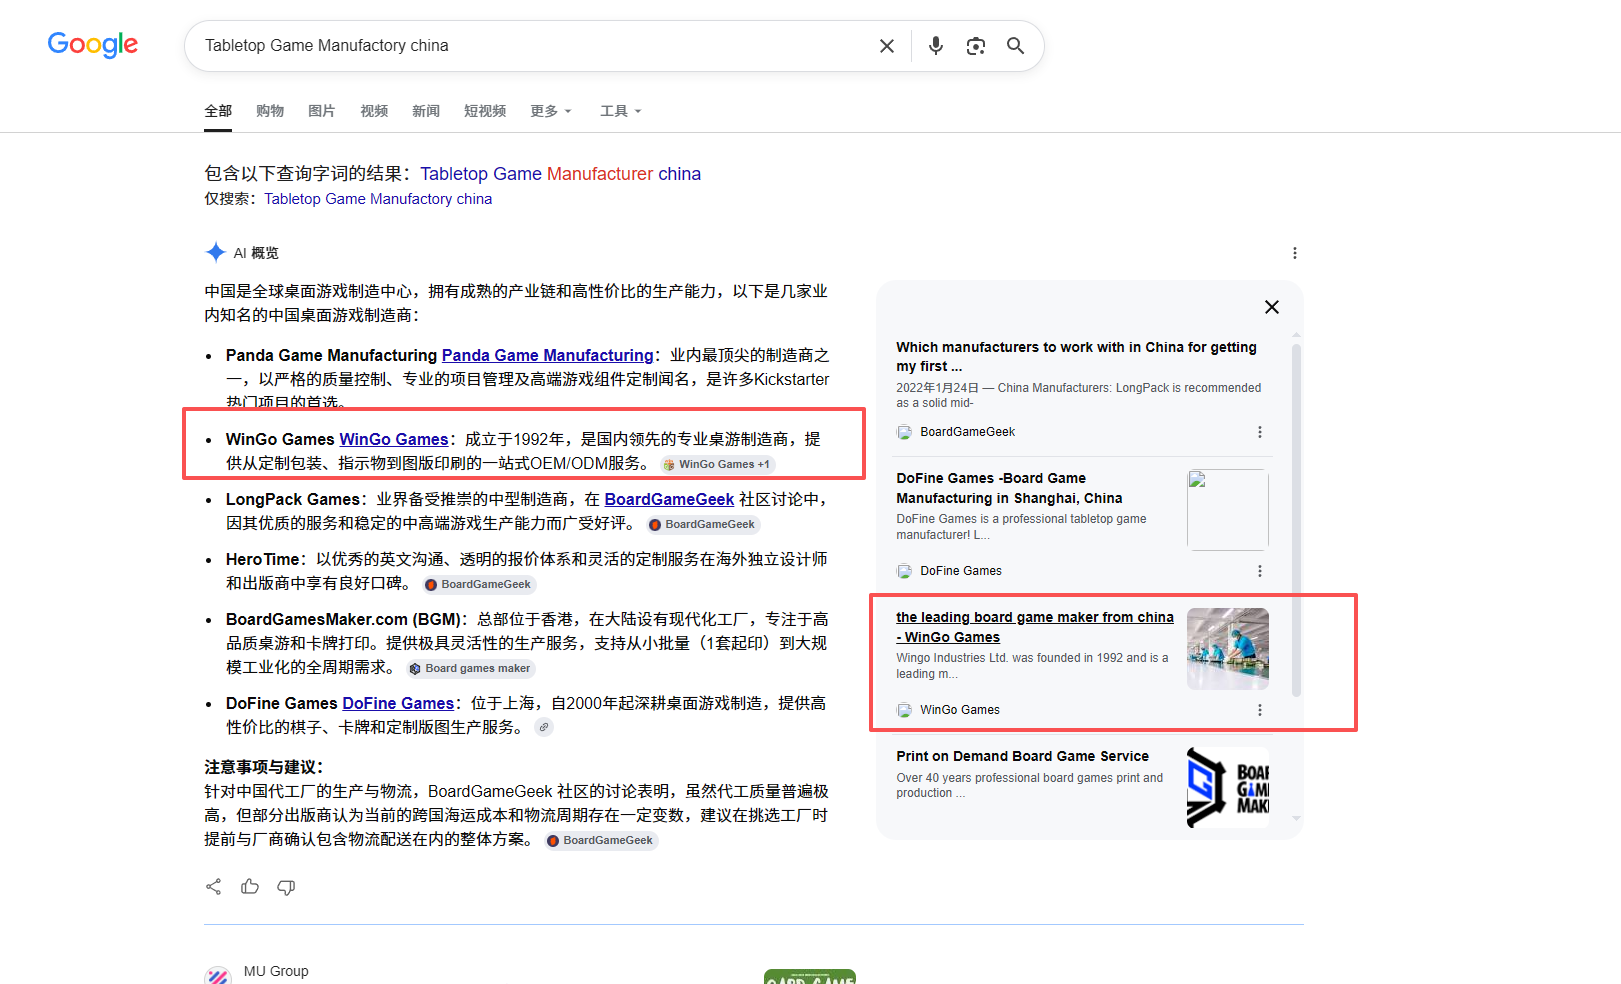Screen dimensions: 1621x984
Task: Switch to the 图片 tab
Action: click(x=322, y=111)
